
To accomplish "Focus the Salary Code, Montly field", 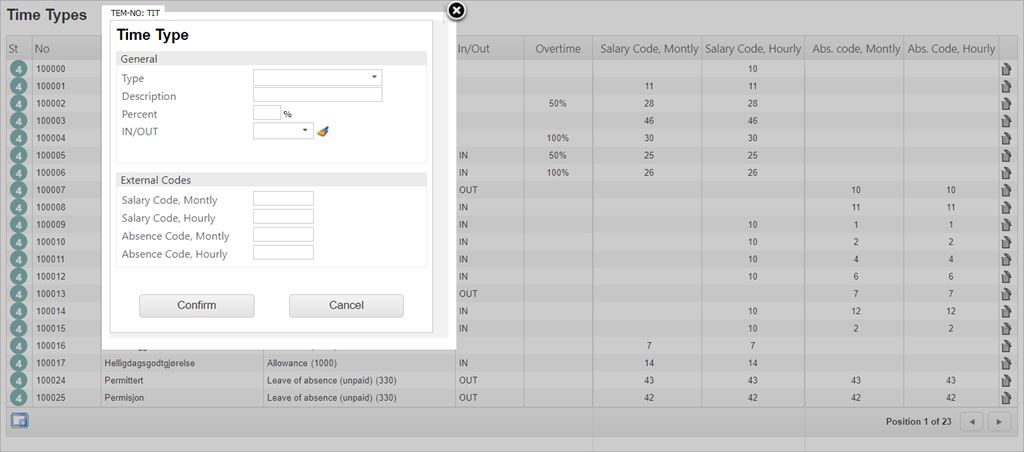I will (283, 199).
